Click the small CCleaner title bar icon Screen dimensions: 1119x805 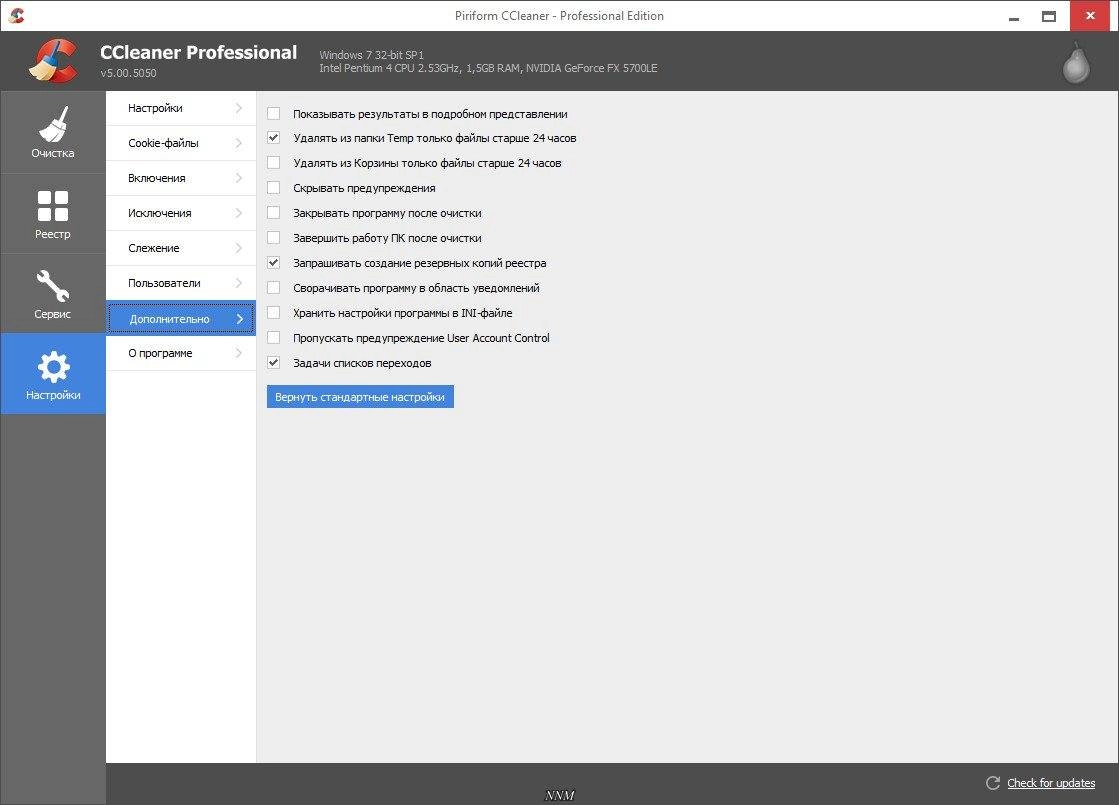pos(16,15)
